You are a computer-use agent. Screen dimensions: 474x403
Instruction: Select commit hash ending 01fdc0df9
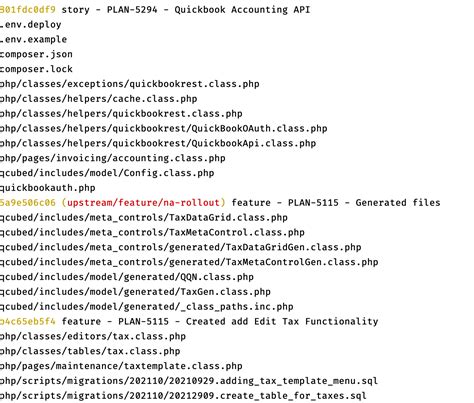[28, 10]
